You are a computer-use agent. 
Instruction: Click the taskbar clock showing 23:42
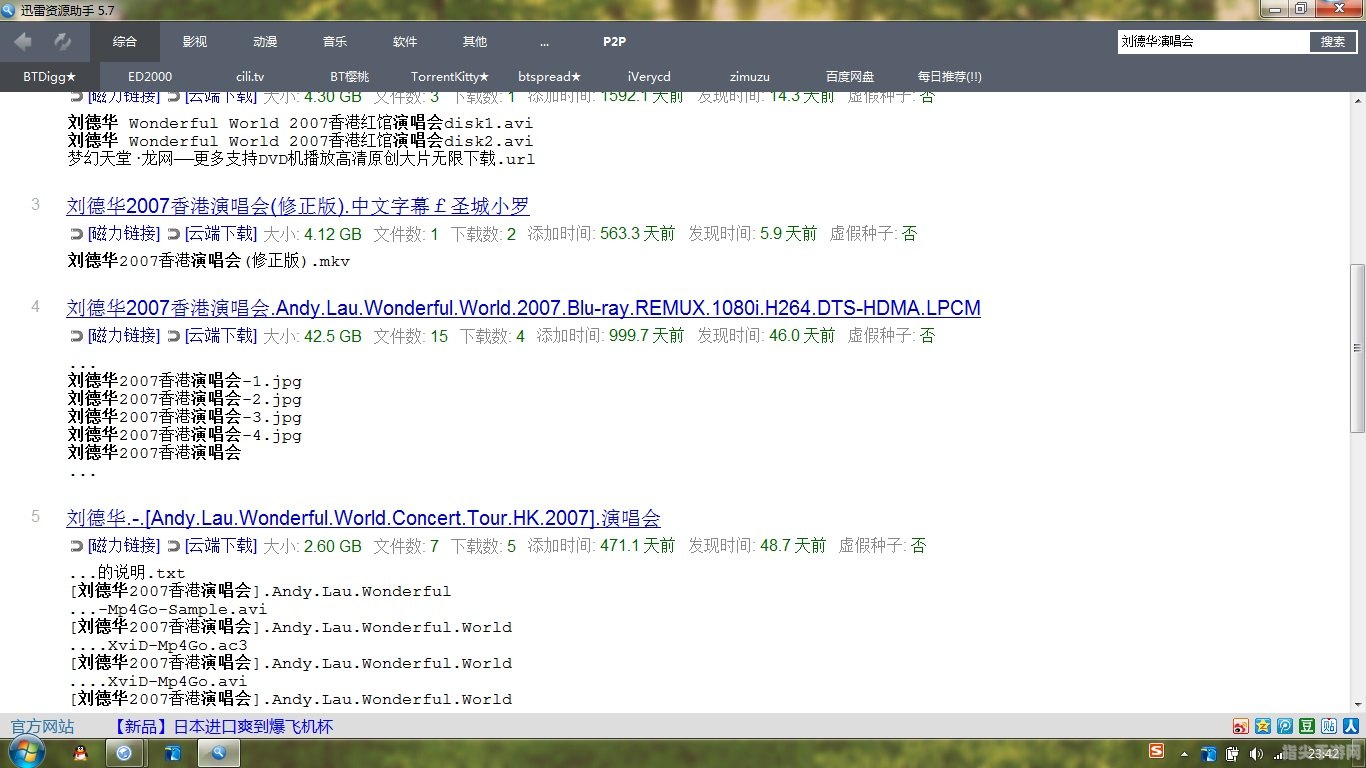1323,753
